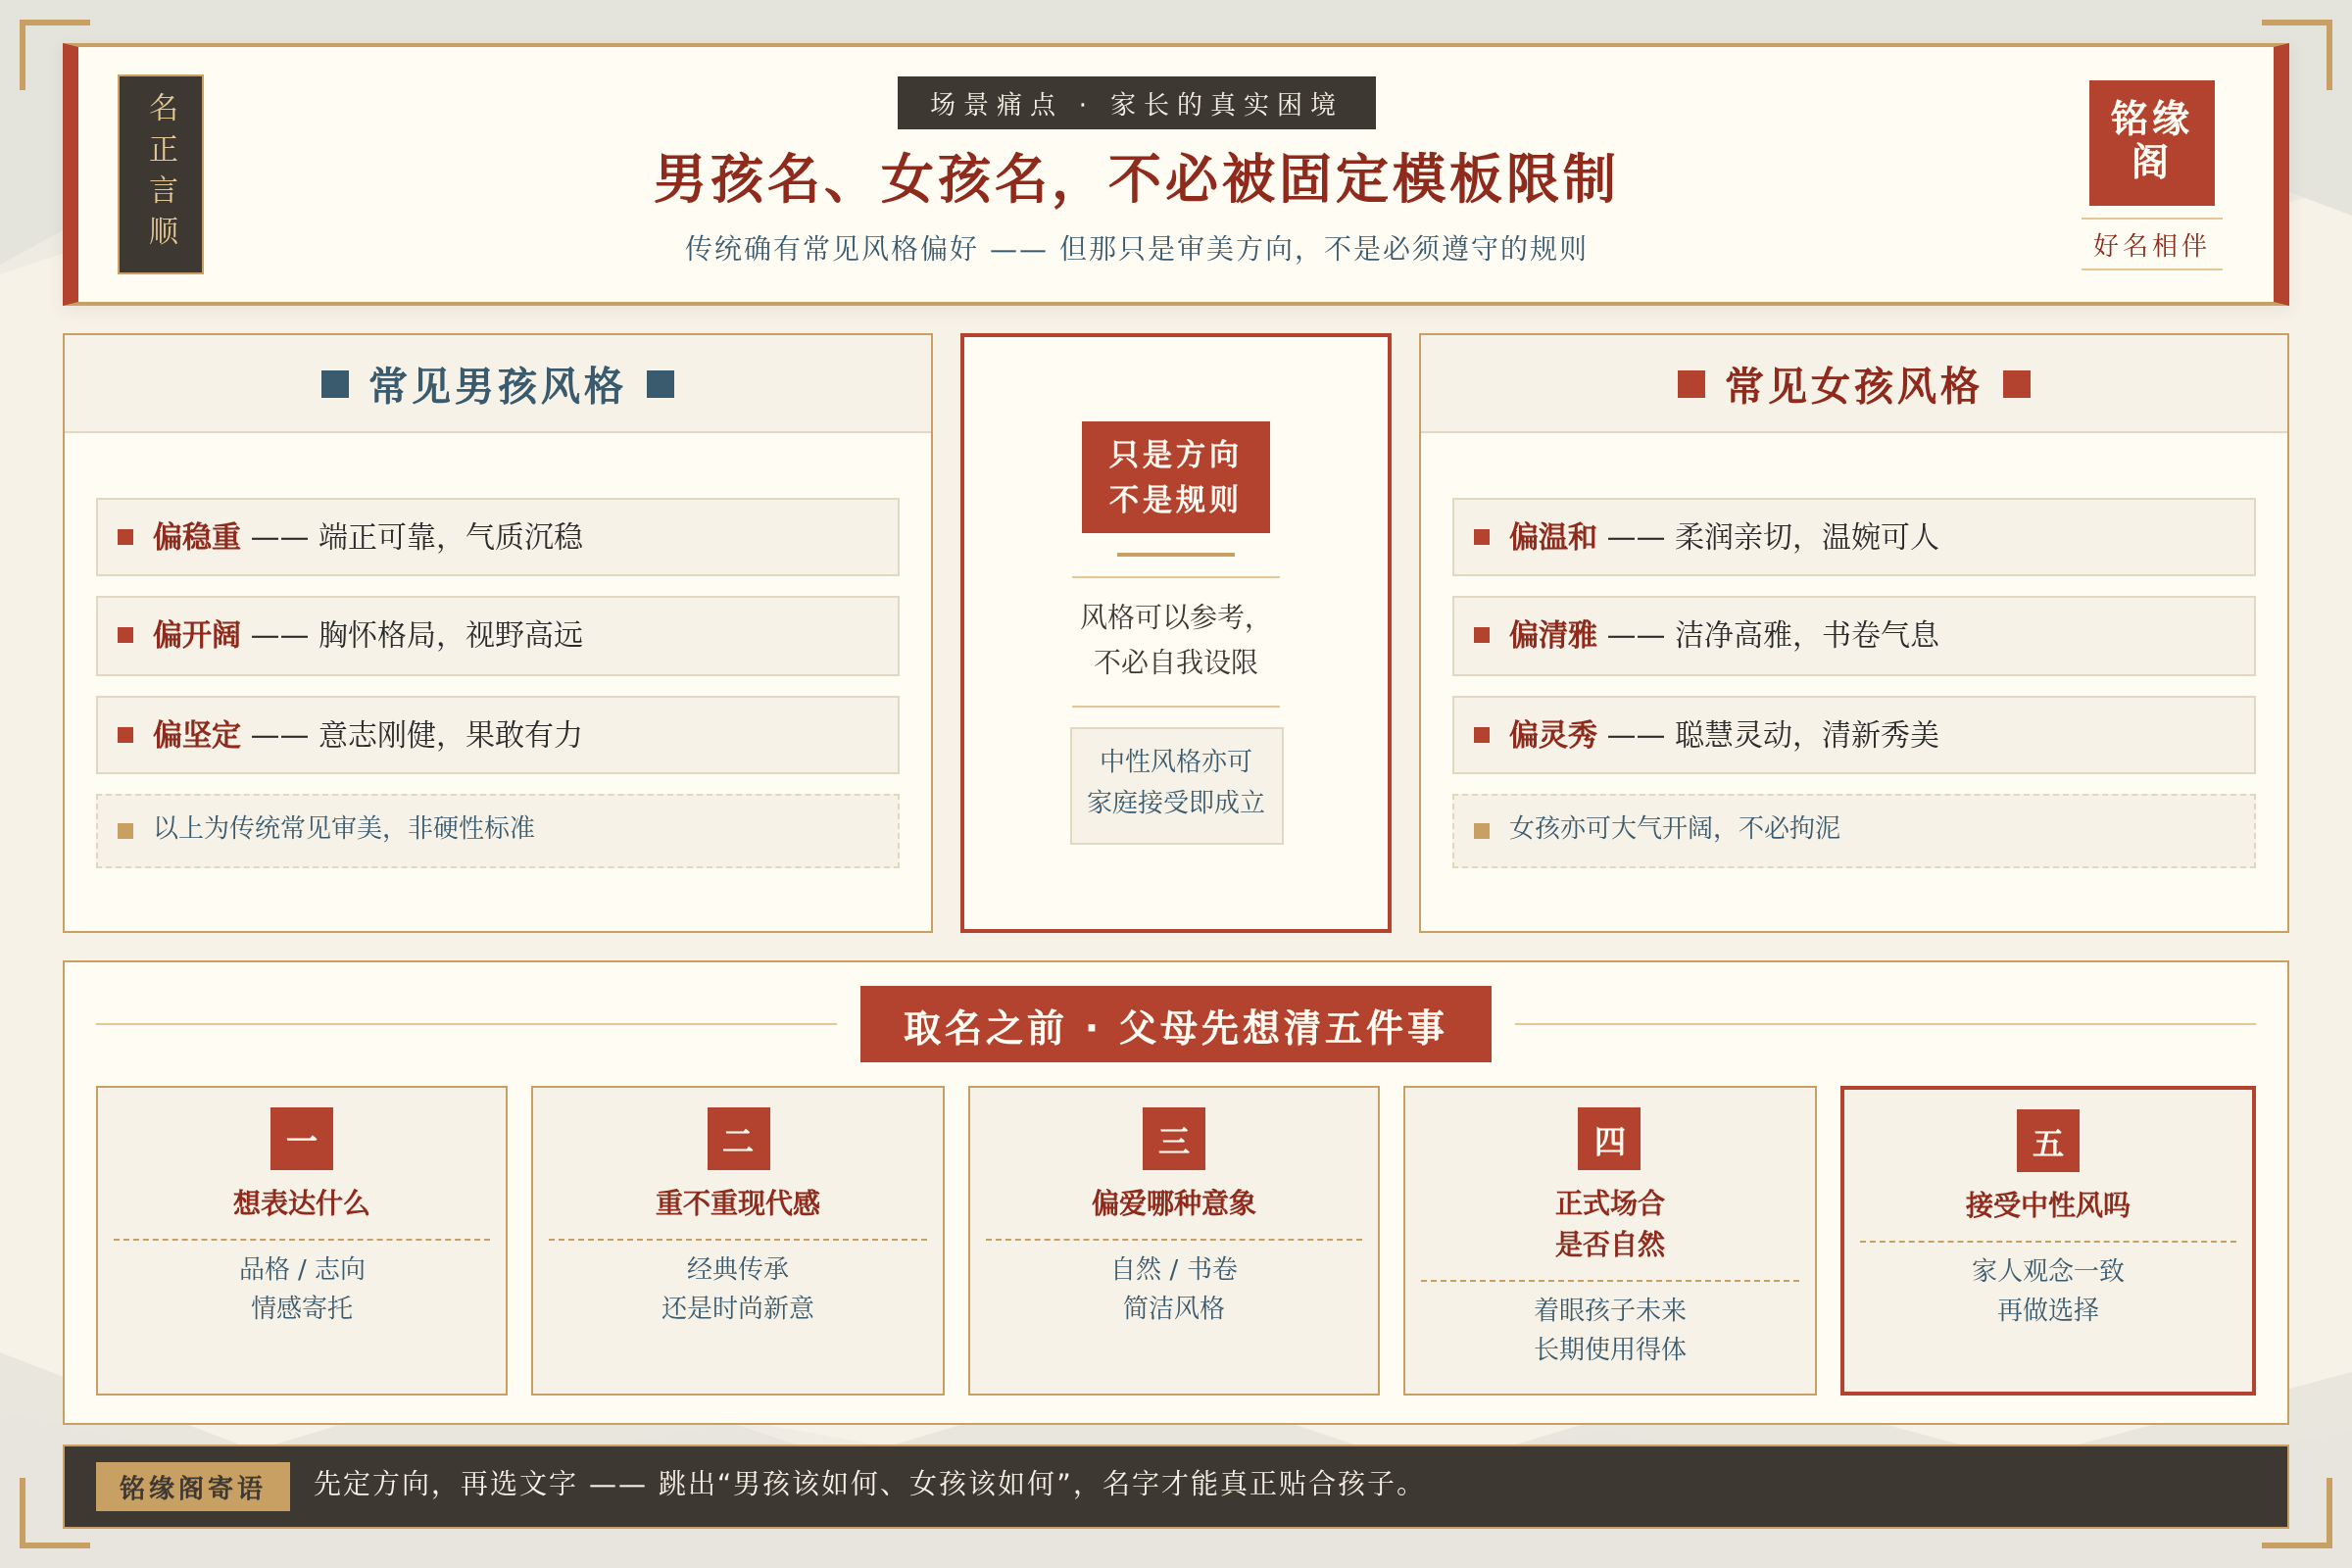Click the numbered badge 四

click(1609, 1138)
